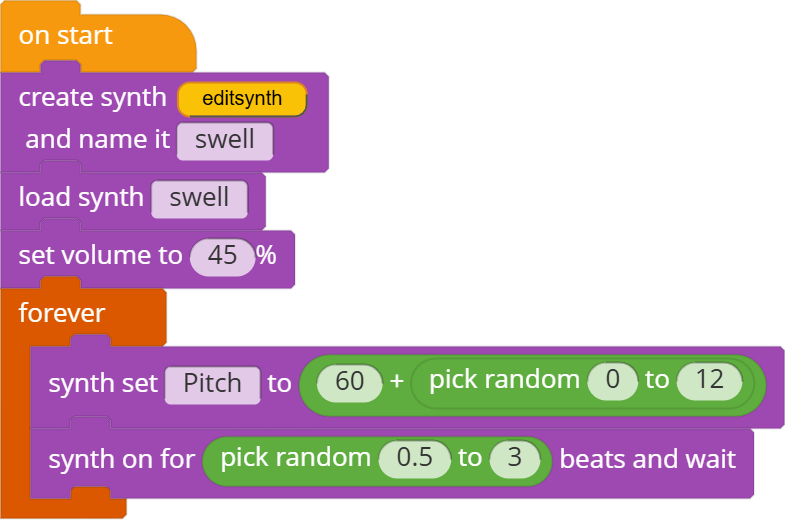Select the on start hat block
Image resolution: width=785 pixels, height=532 pixels.
[x=65, y=36]
